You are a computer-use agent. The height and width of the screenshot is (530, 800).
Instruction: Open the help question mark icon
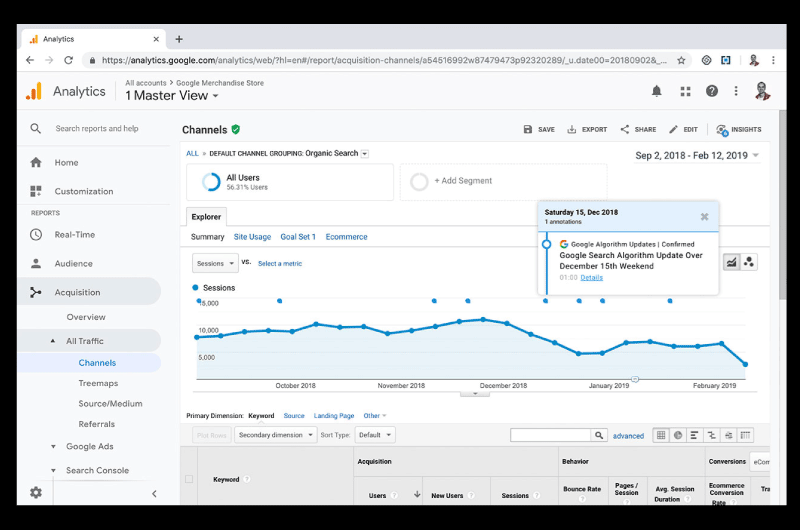pos(712,91)
